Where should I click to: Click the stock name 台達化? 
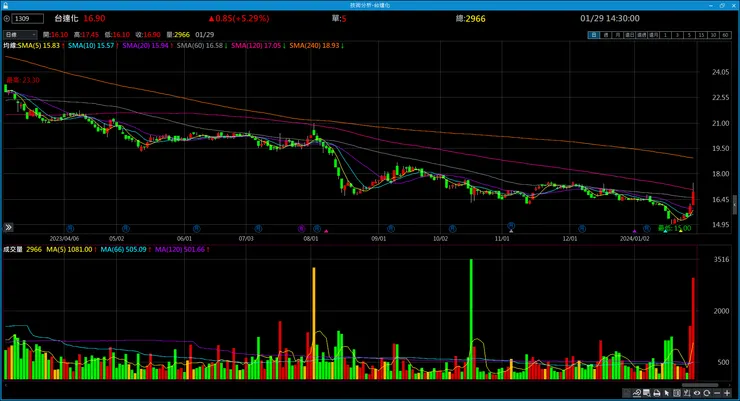[66, 18]
